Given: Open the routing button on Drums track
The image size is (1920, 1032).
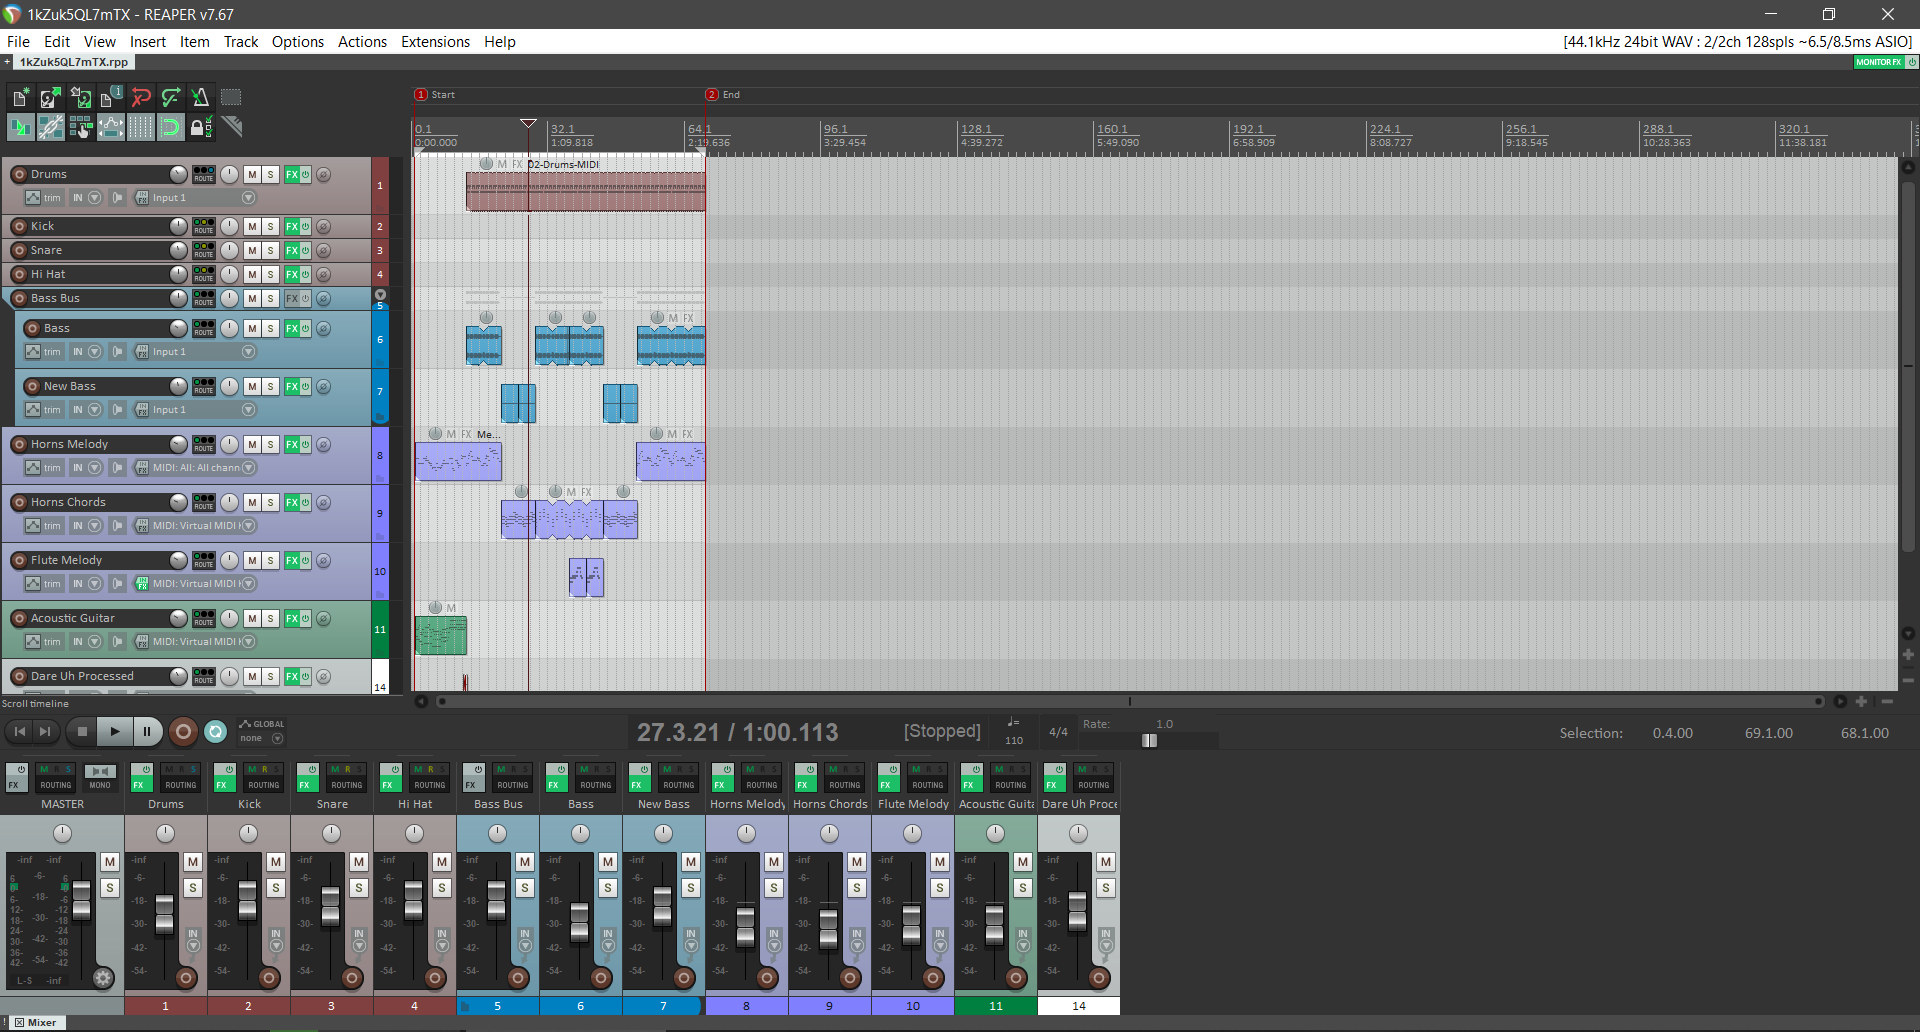Looking at the screenshot, I should (204, 174).
